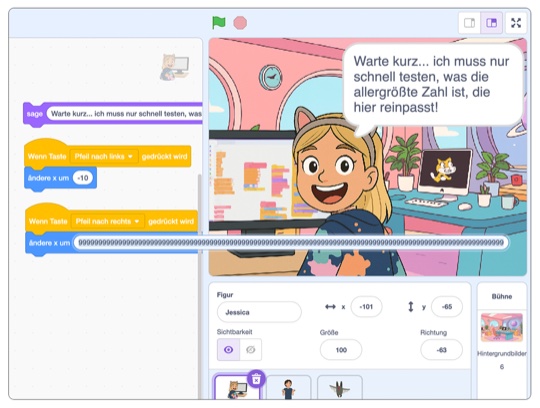Edit the Richtung field -63
The image size is (540, 408).
click(x=441, y=350)
